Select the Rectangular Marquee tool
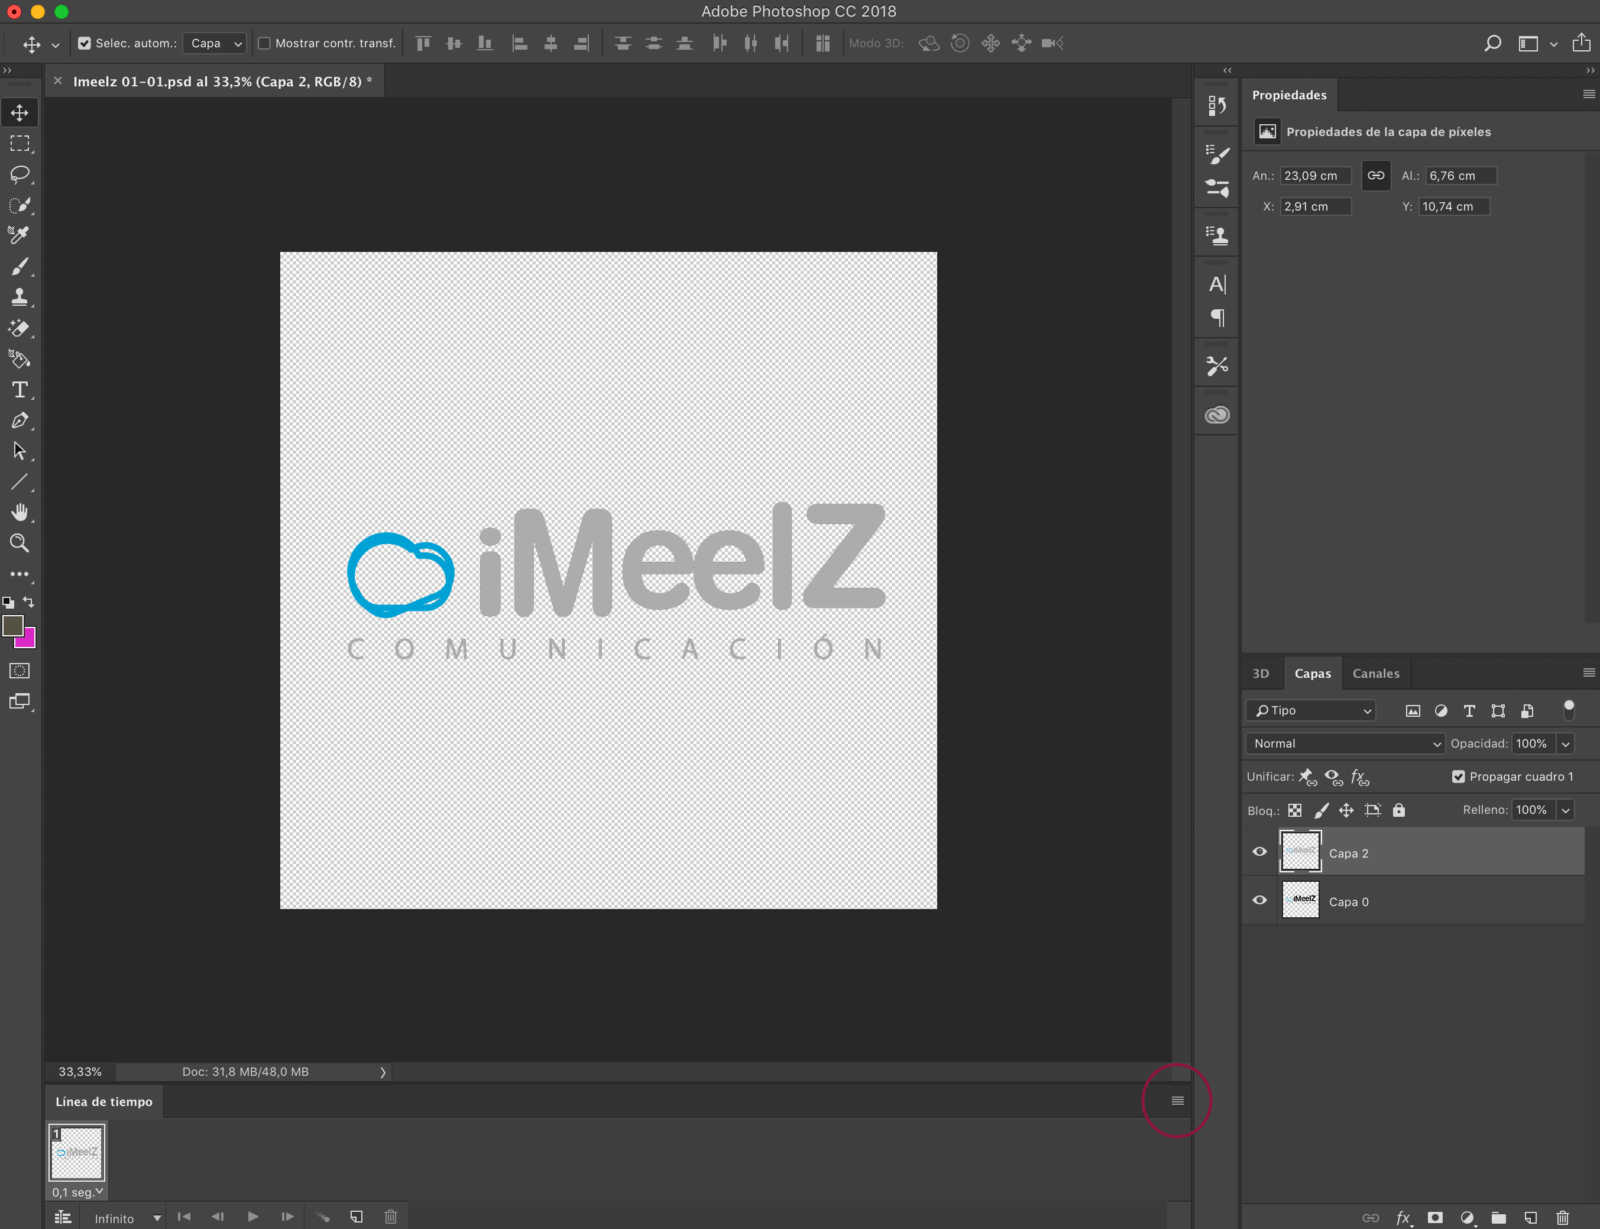The image size is (1600, 1229). click(20, 144)
